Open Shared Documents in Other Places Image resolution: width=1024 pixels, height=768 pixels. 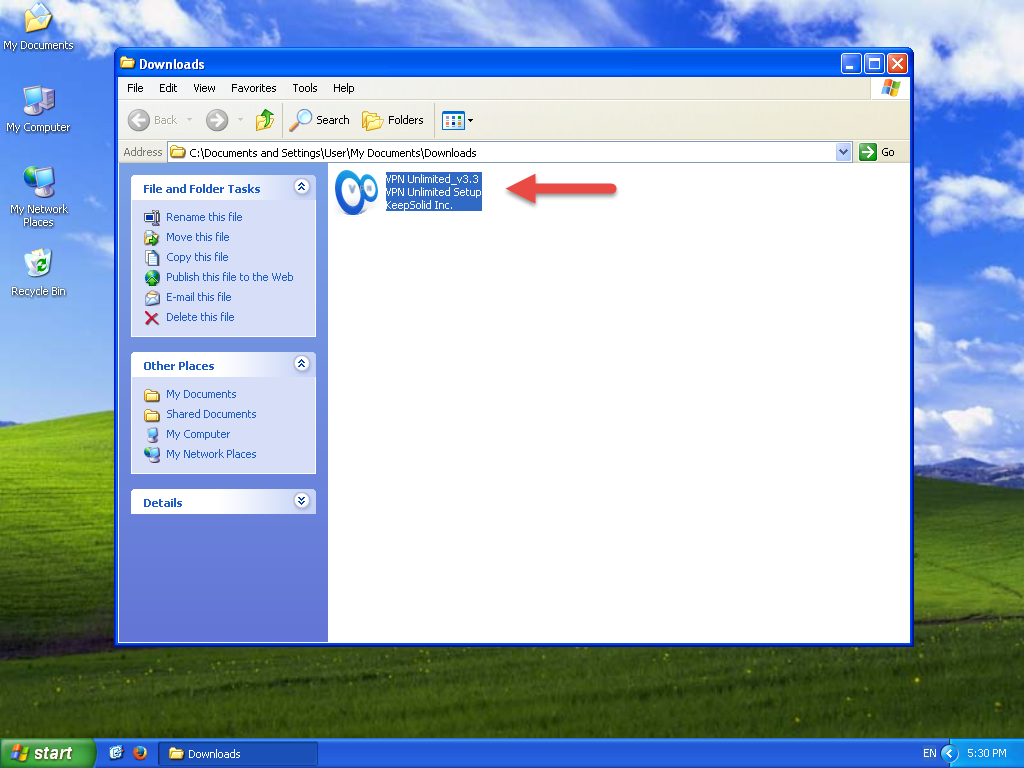point(211,414)
